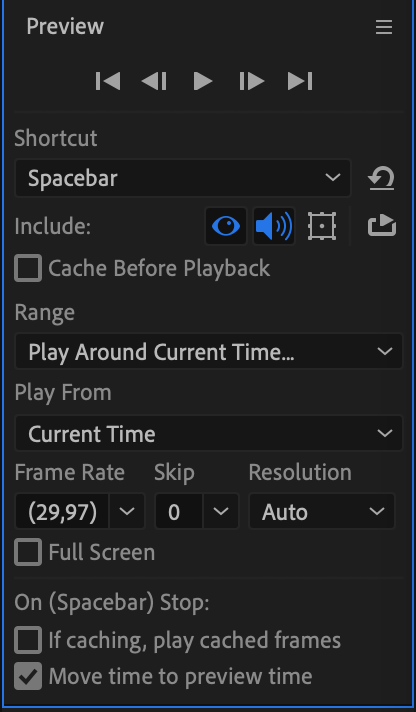This screenshot has width=416, height=712.
Task: Click the Play preview button
Action: tap(203, 81)
